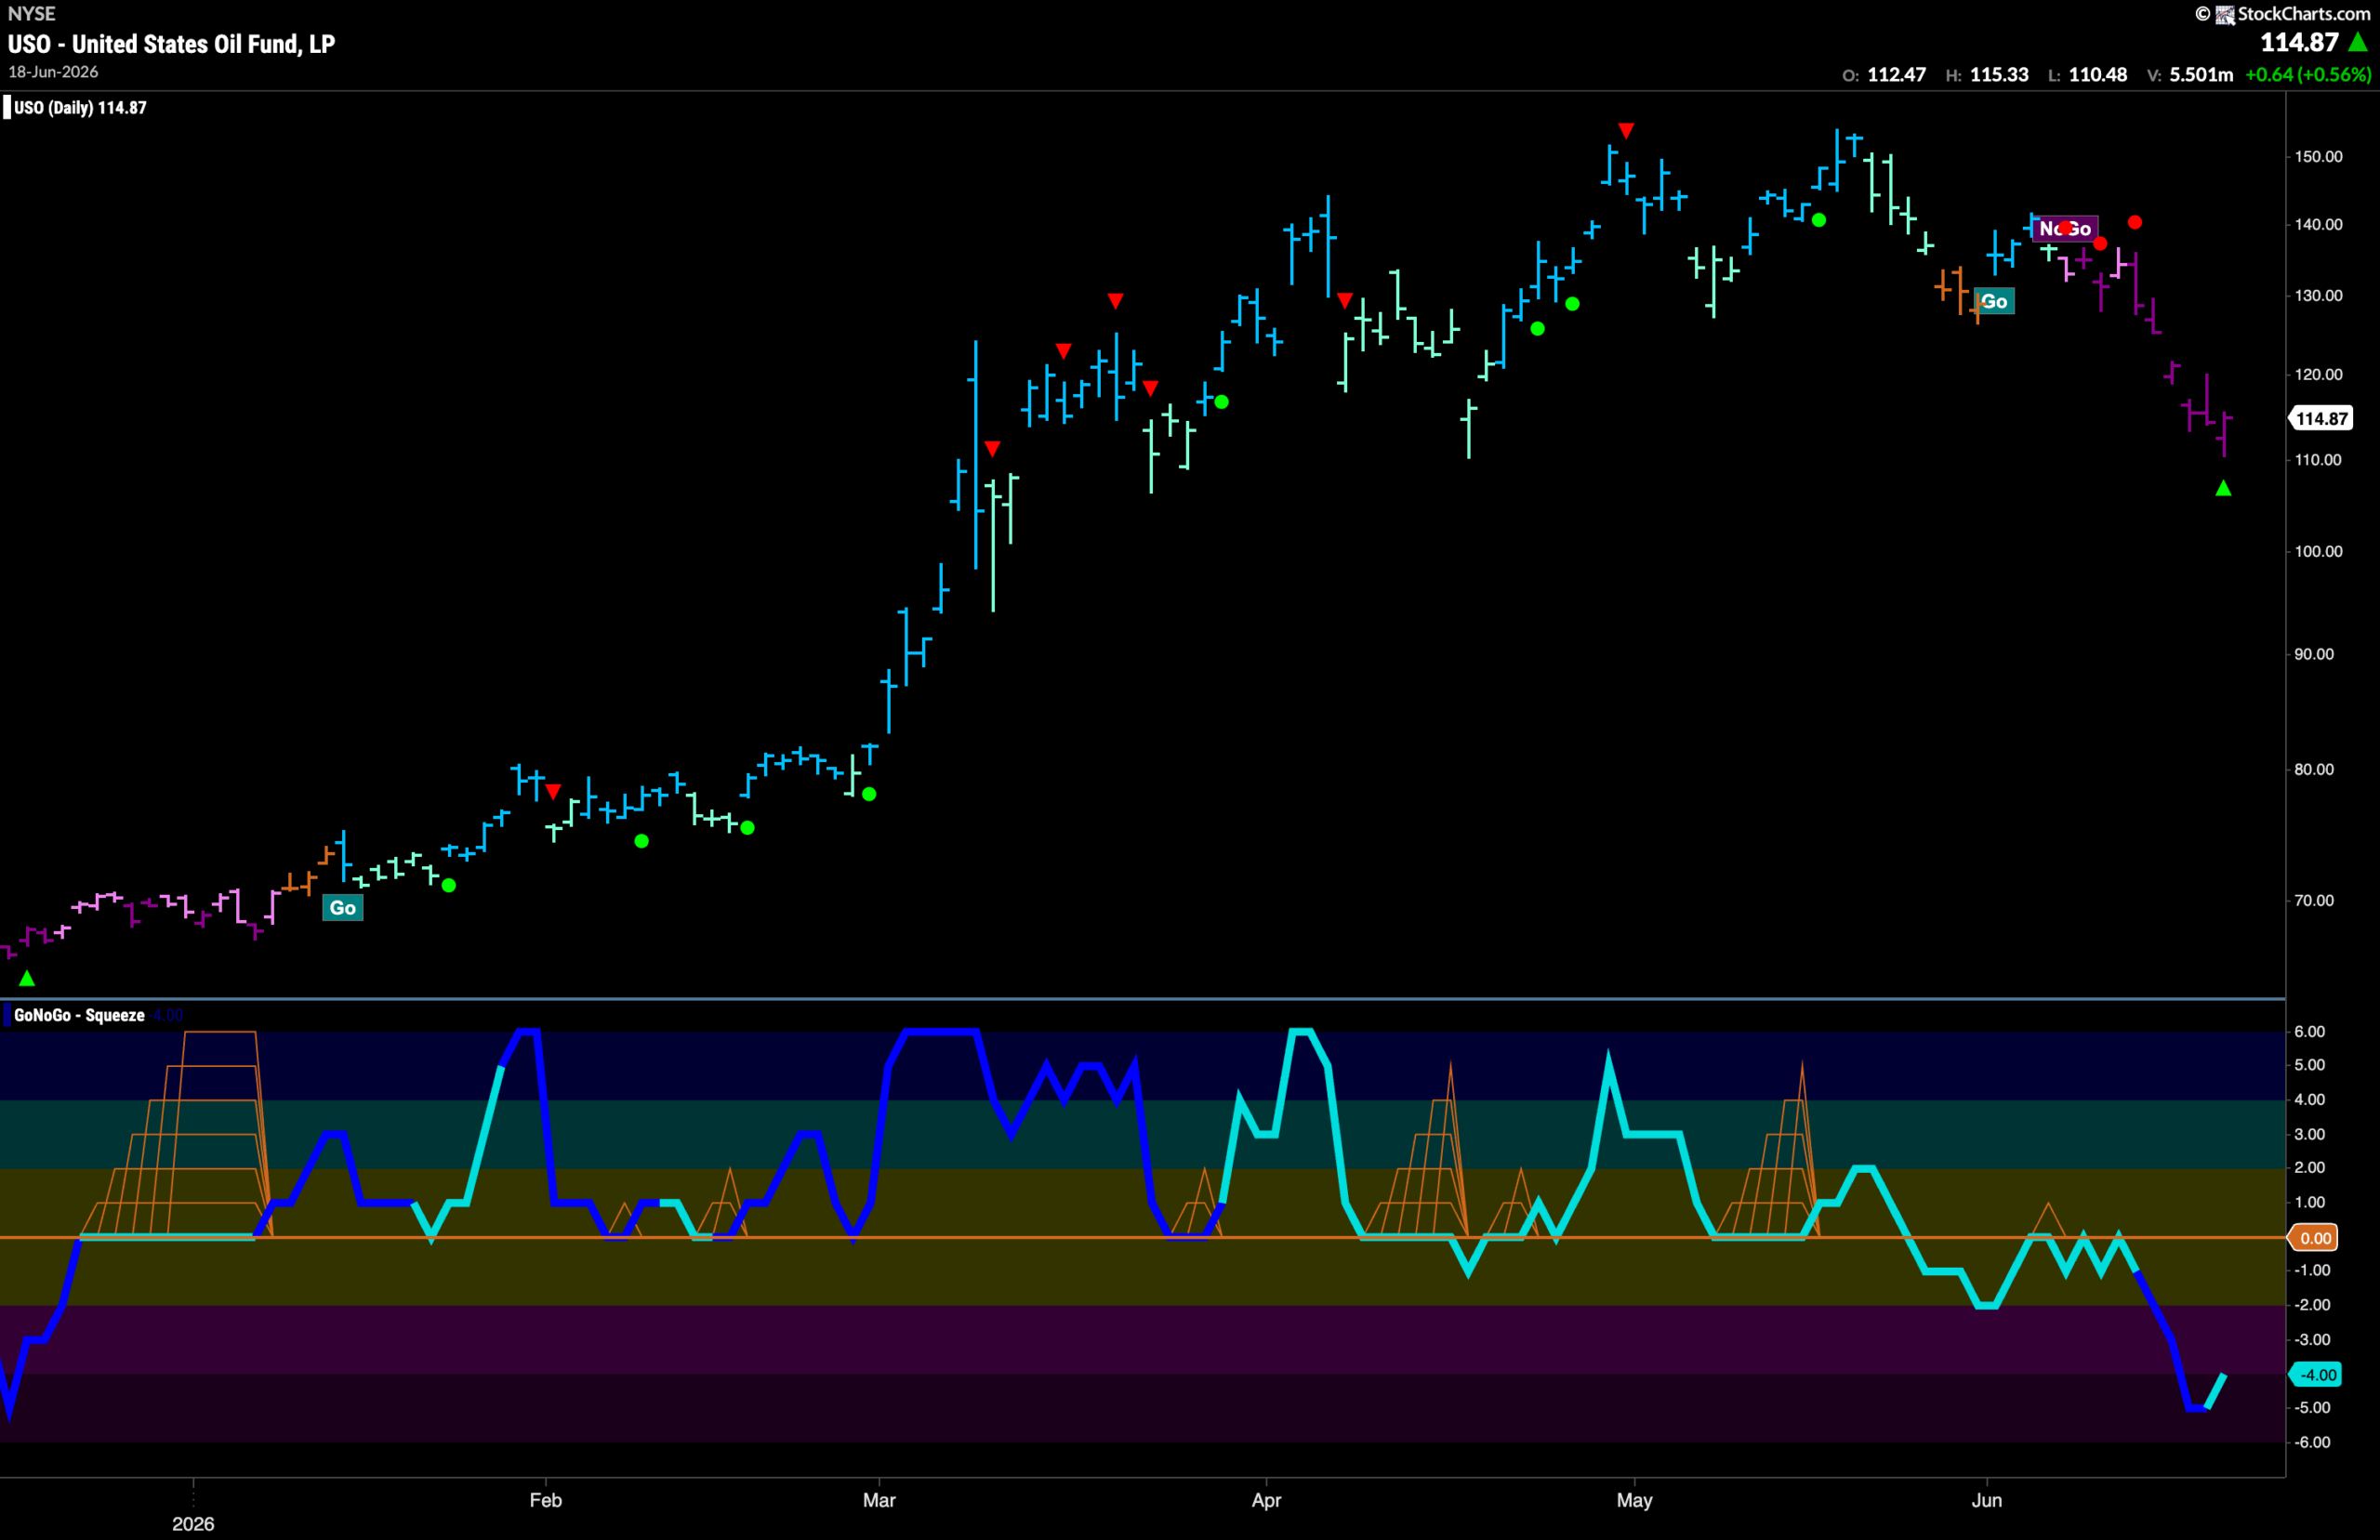Click the first teal 'Go' label in January

pos(343,908)
